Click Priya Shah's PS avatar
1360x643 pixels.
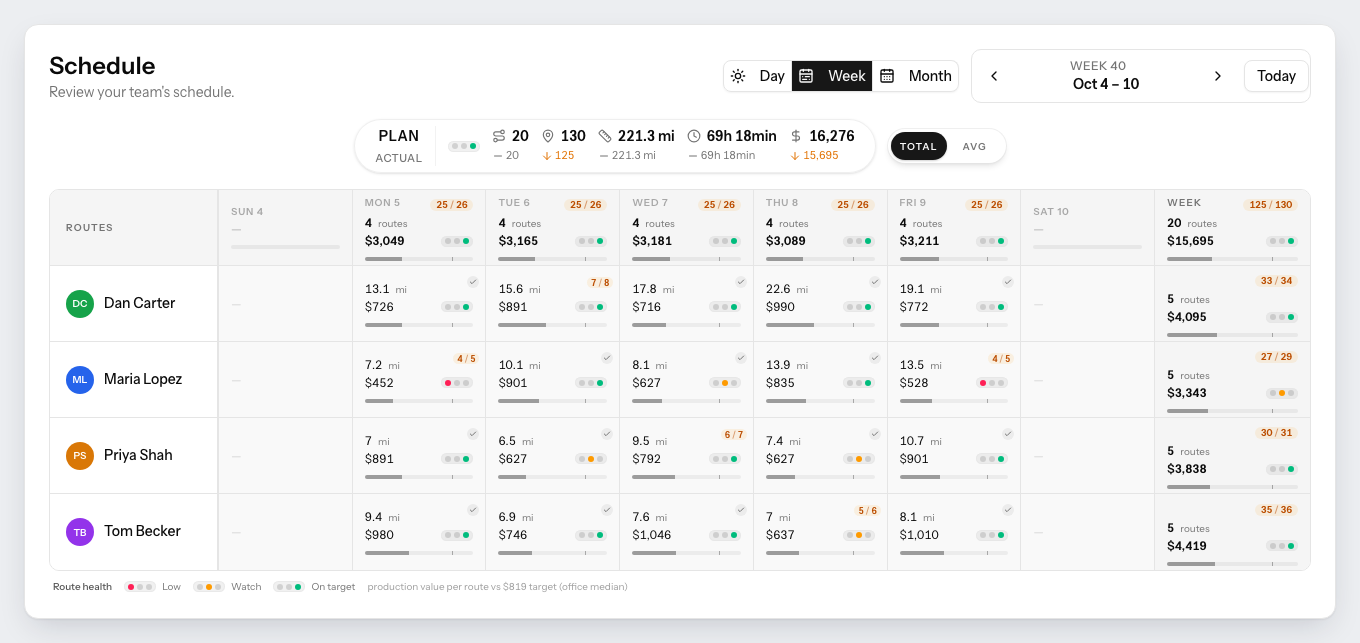tap(80, 455)
